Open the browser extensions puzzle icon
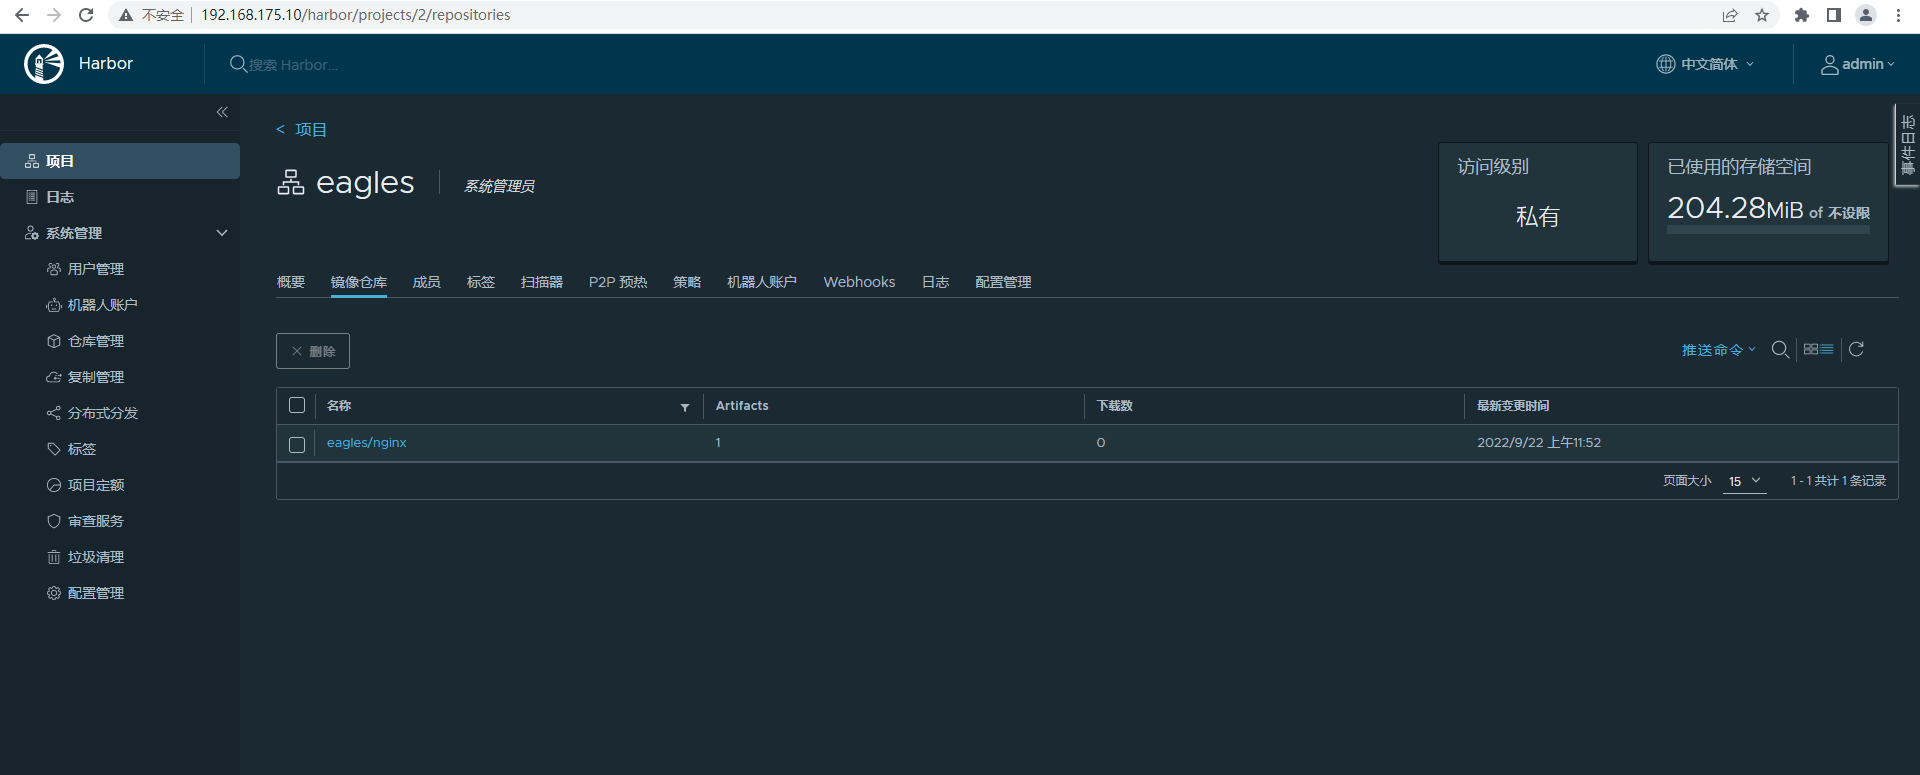 [1802, 15]
